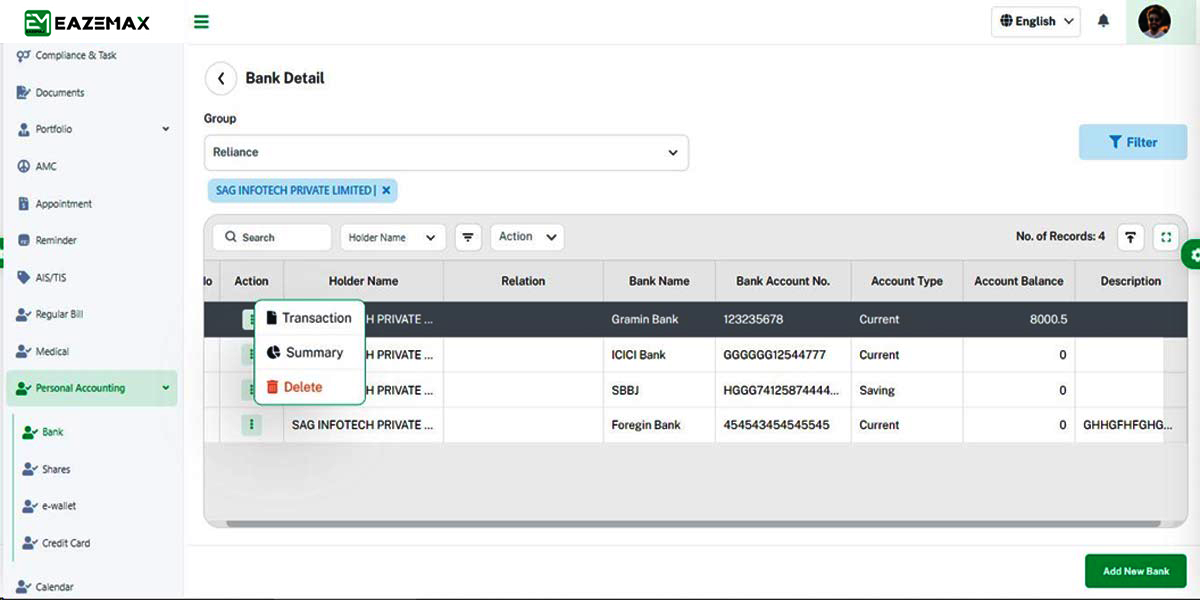Open the user profile avatar
1200x600 pixels.
[x=1154, y=21]
